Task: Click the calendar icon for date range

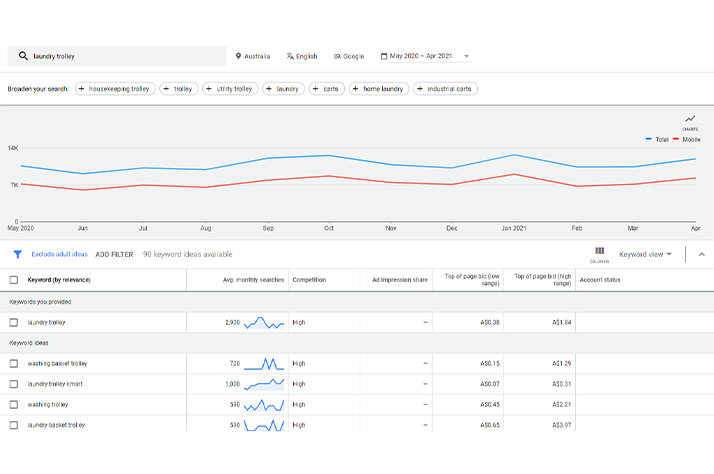Action: tap(384, 56)
